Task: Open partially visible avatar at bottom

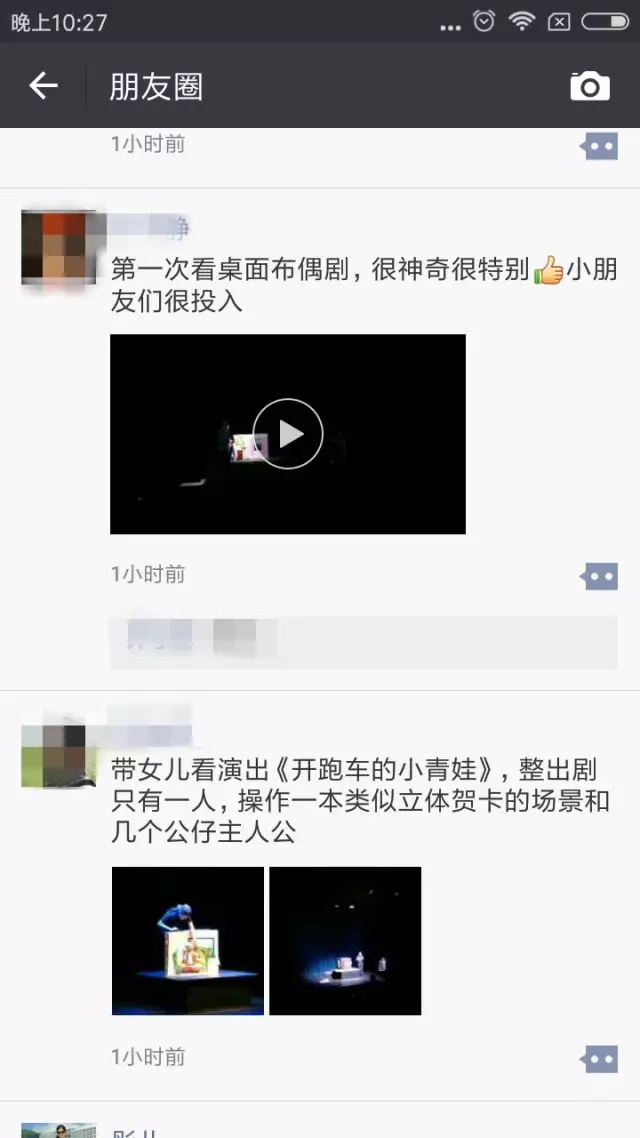Action: (x=59, y=1130)
